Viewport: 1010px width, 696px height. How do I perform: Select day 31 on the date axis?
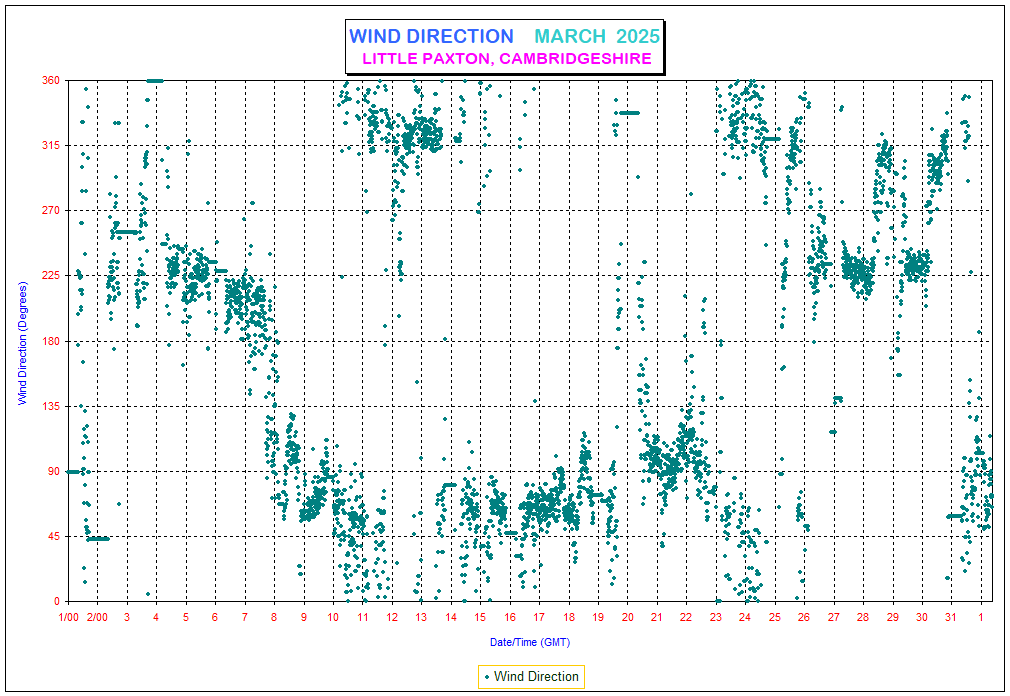pos(951,617)
